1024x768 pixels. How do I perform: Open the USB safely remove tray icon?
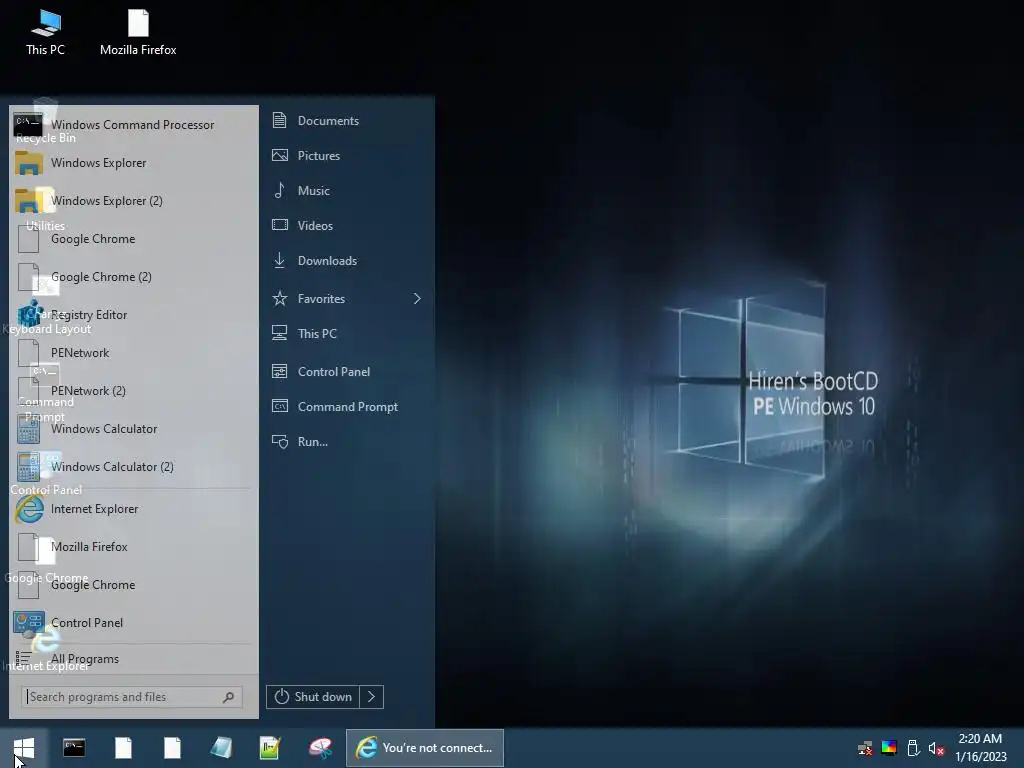[x=913, y=748]
